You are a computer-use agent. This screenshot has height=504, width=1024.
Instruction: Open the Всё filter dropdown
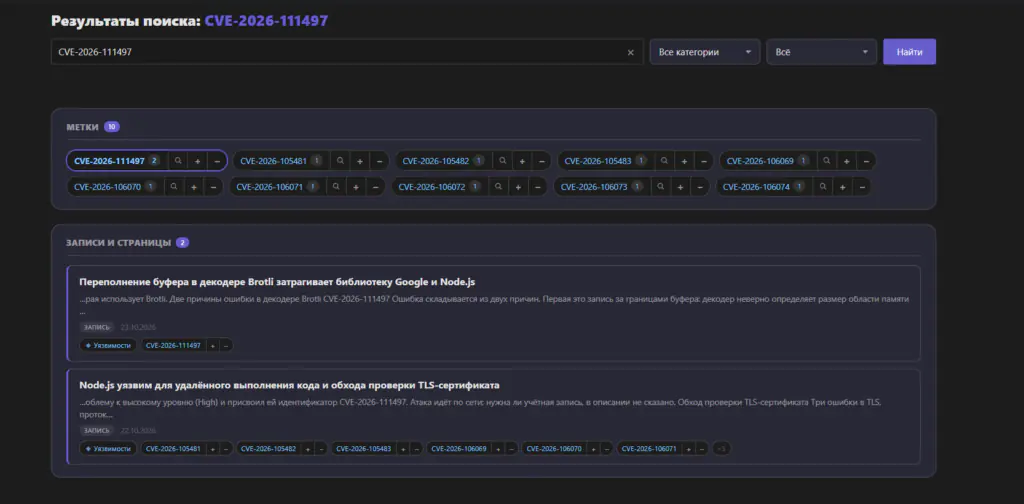822,52
